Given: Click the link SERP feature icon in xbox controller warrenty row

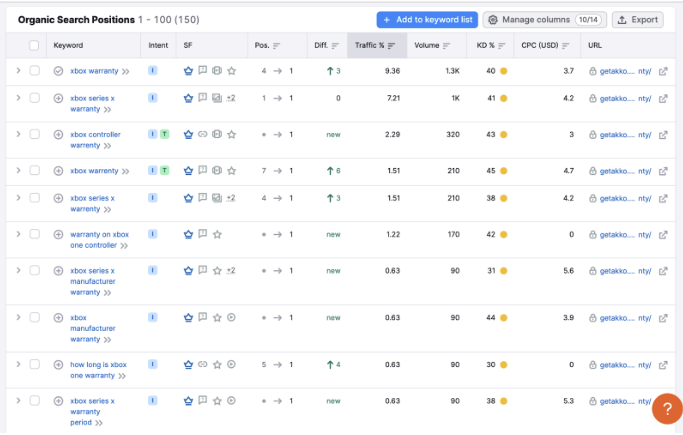Looking at the screenshot, I should [203, 134].
